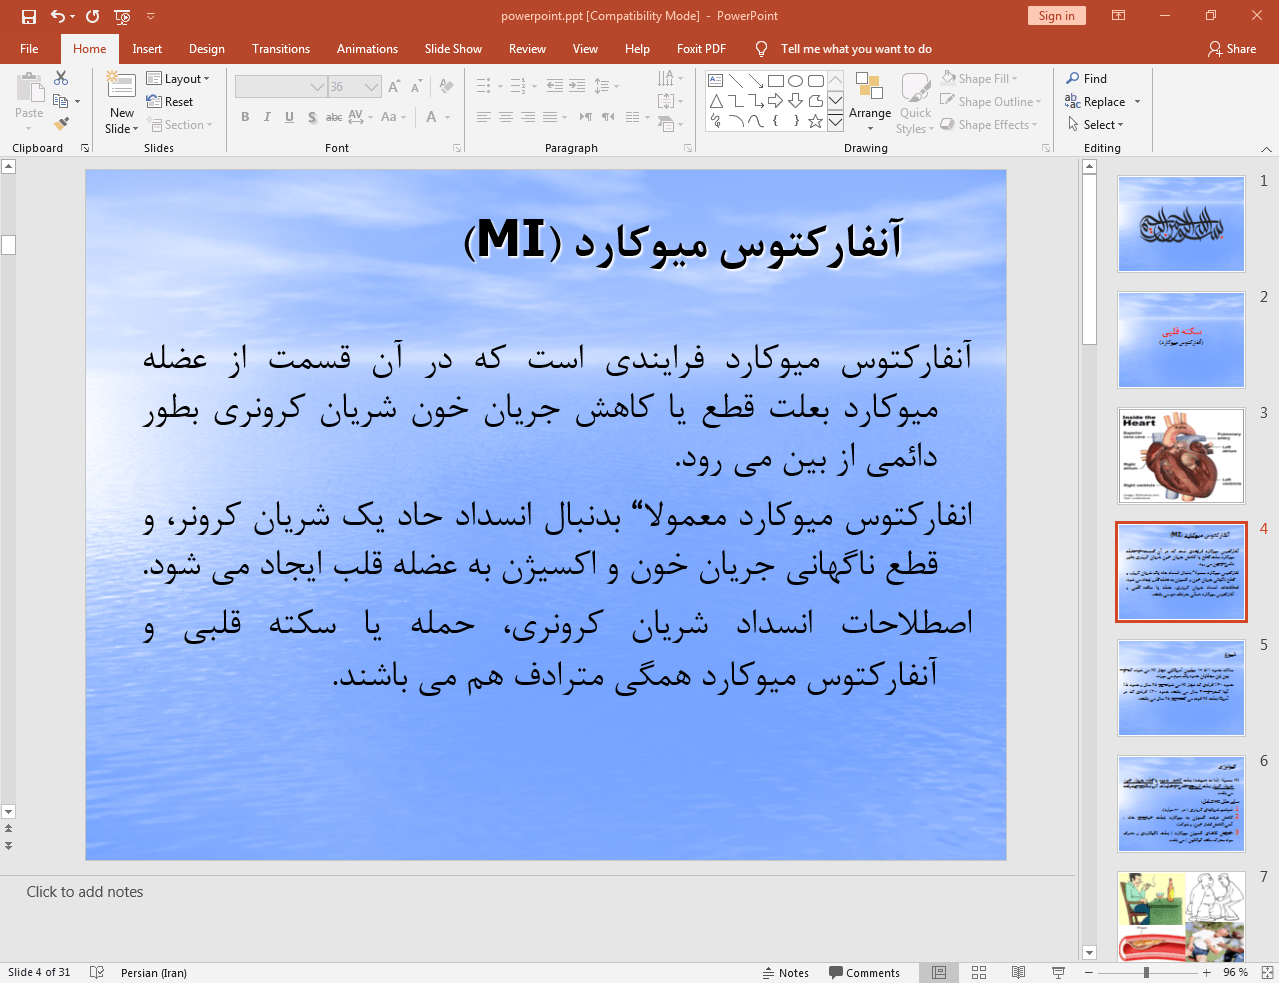Open Comments from the status bar

pyautogui.click(x=864, y=972)
